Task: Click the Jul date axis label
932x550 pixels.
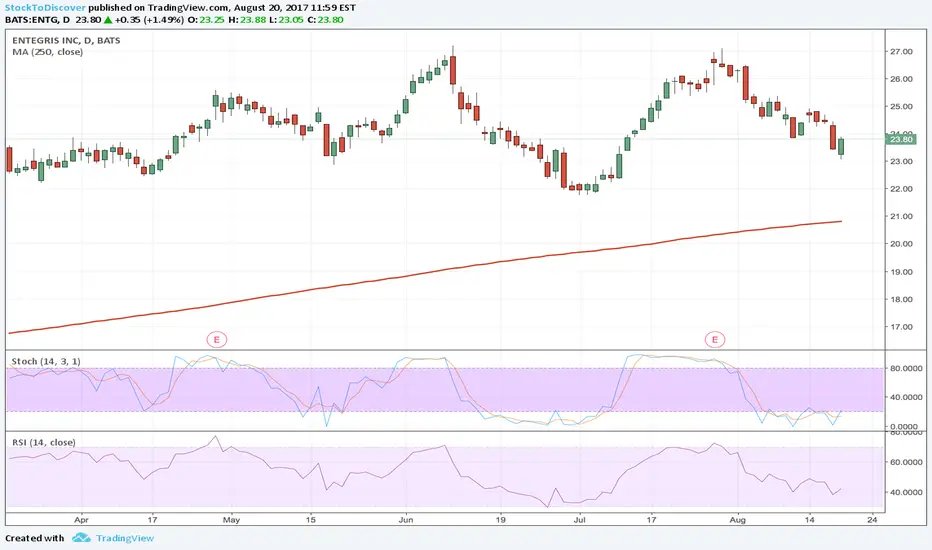Action: click(x=580, y=520)
